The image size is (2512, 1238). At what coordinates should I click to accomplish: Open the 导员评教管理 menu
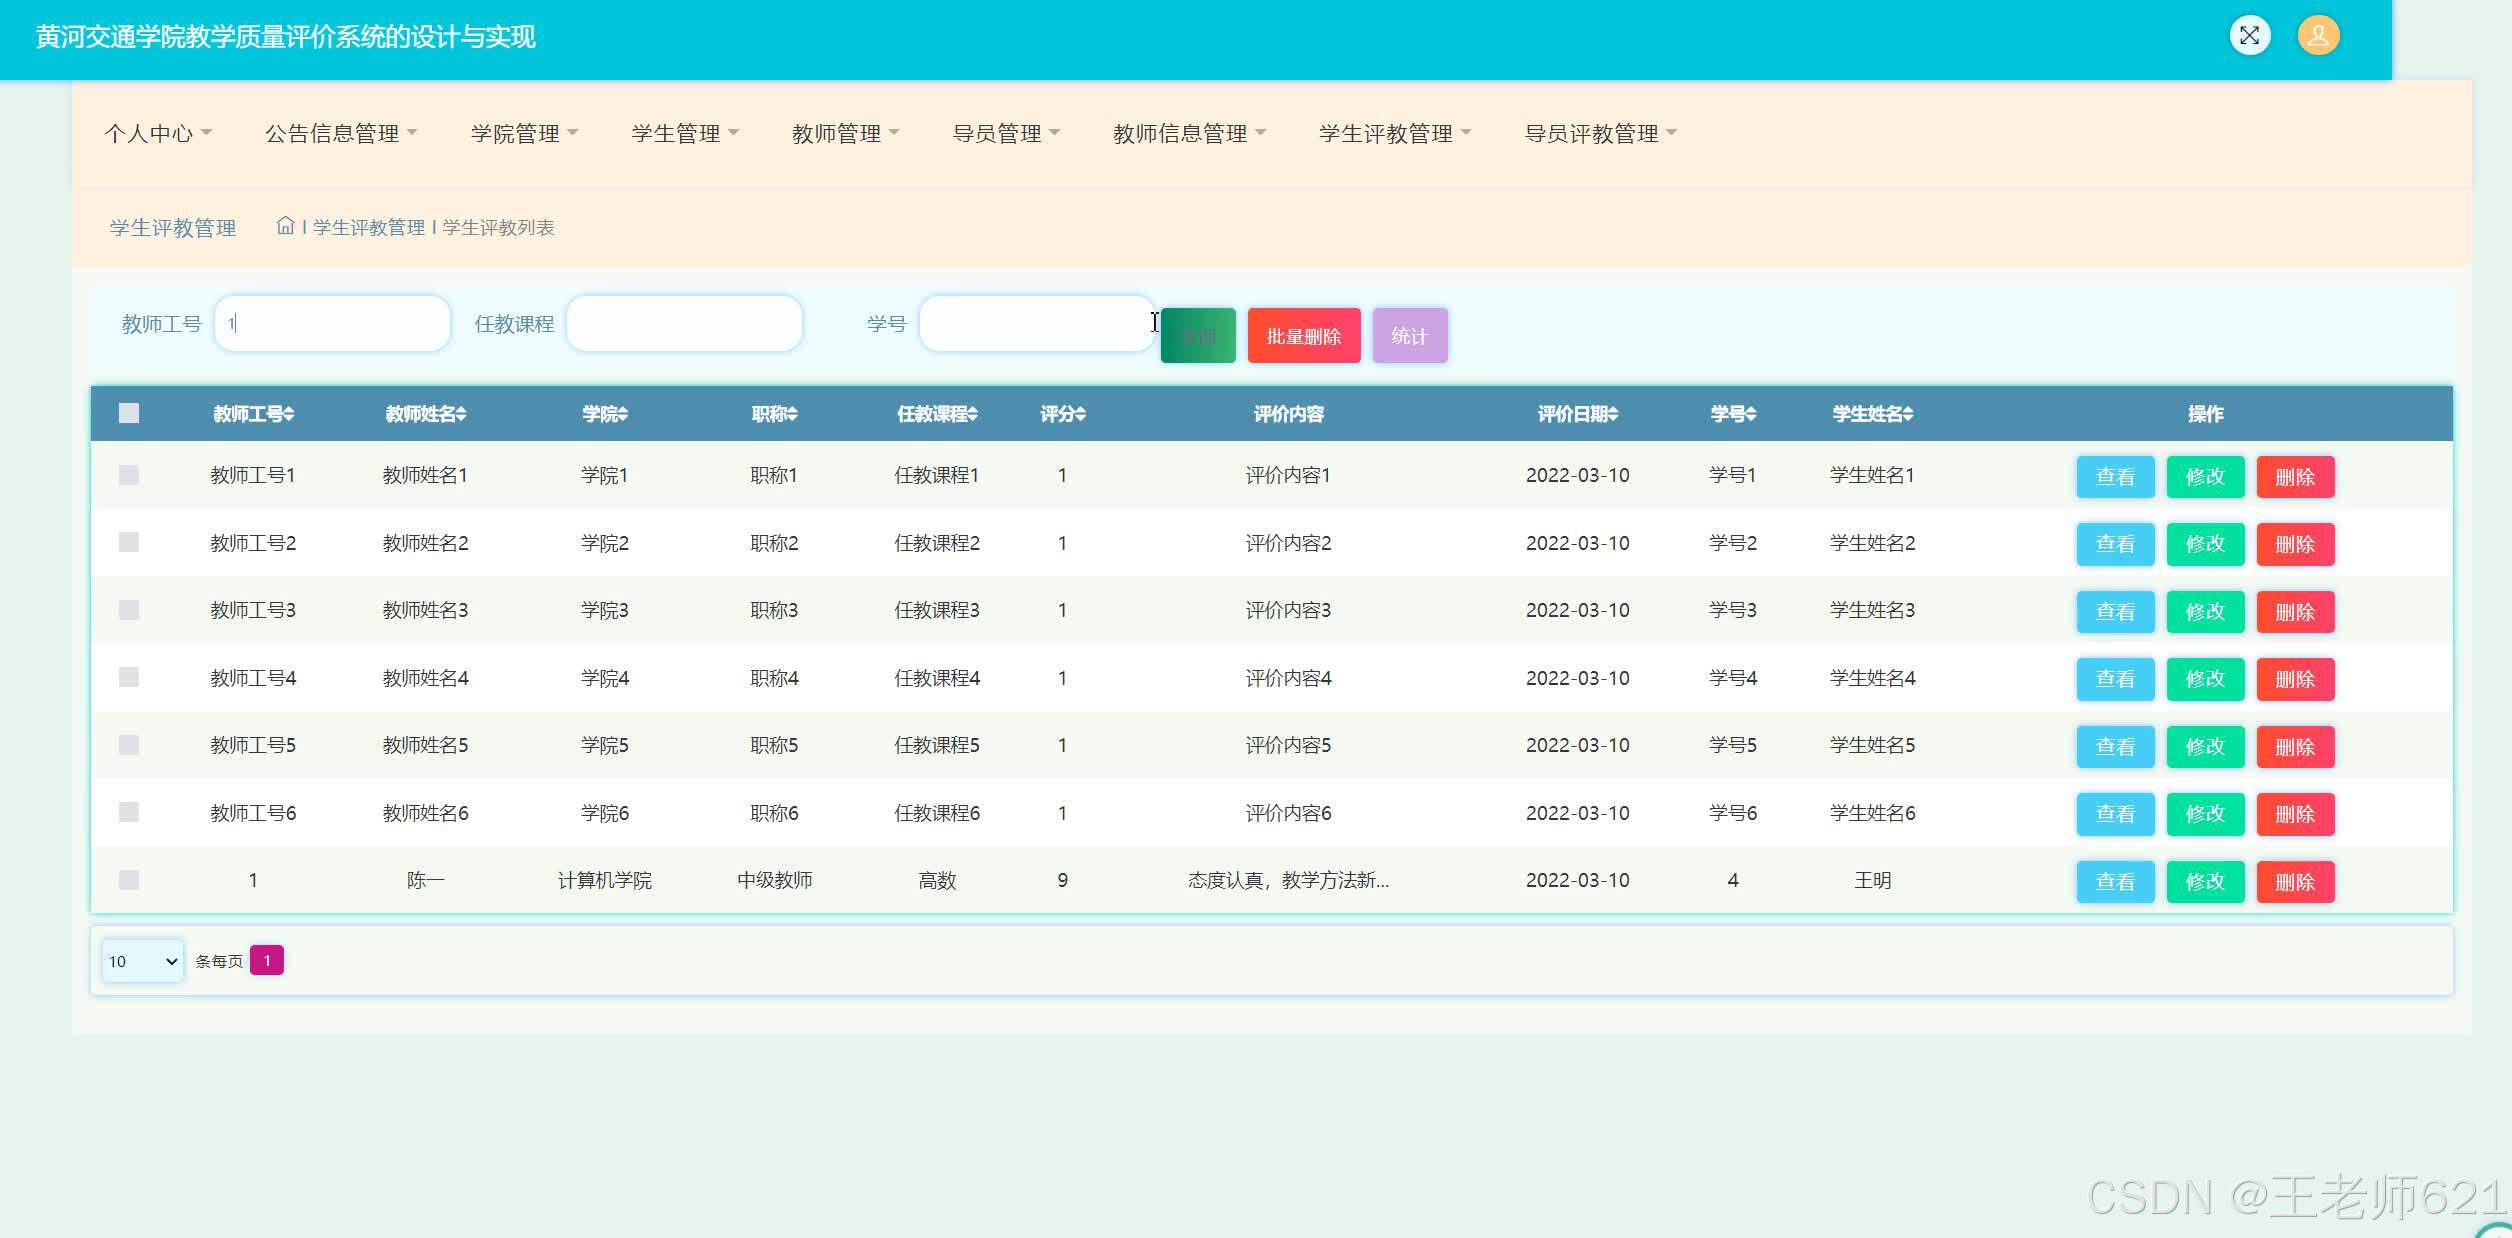[1600, 133]
